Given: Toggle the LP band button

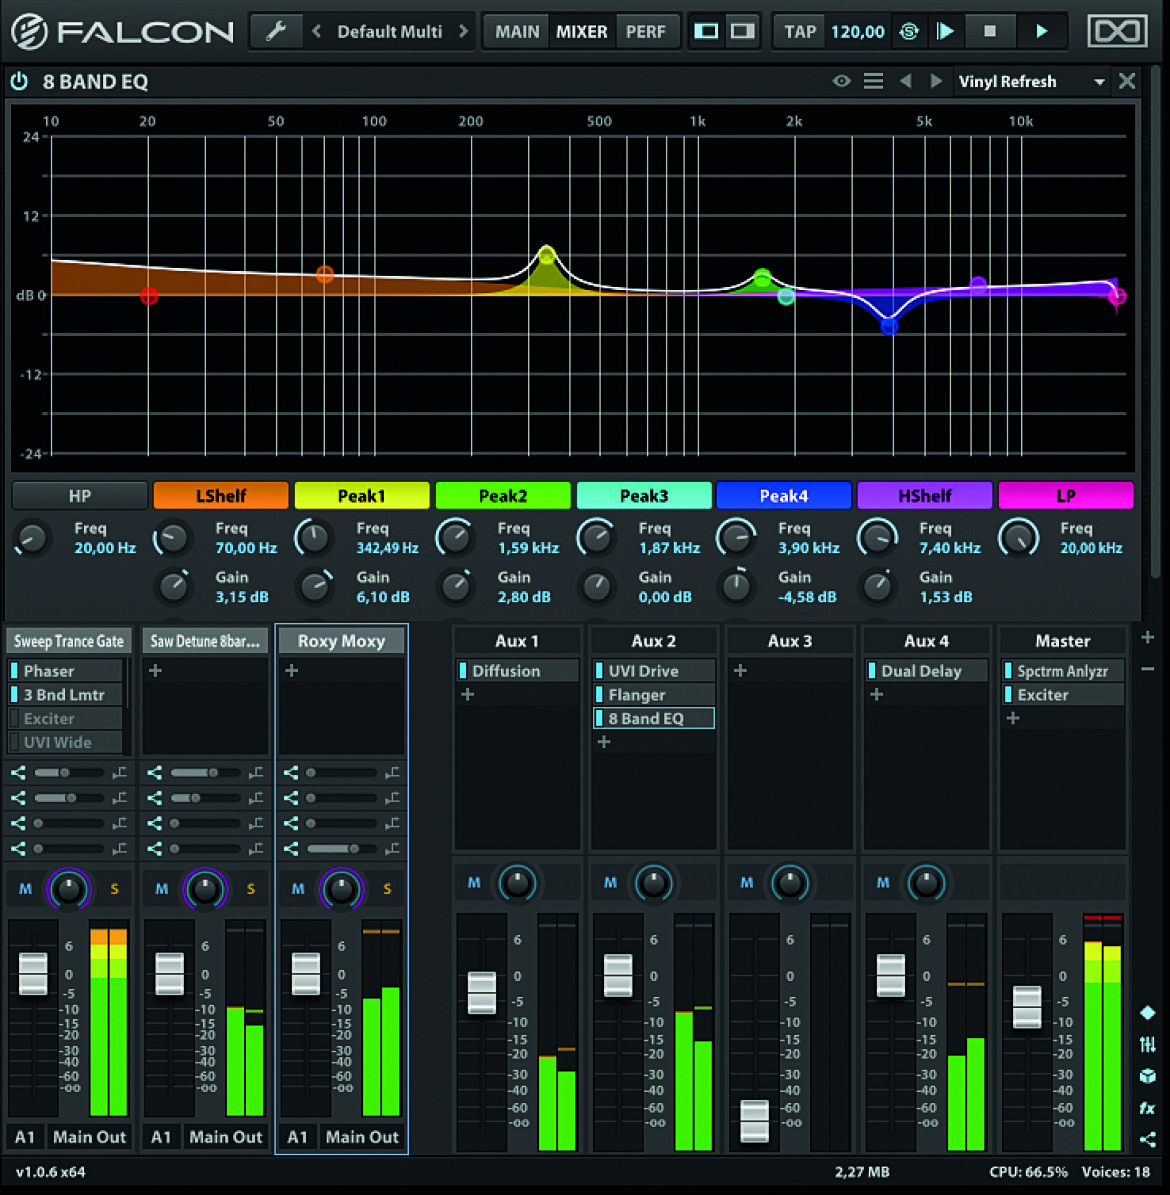Looking at the screenshot, I should pos(1066,496).
